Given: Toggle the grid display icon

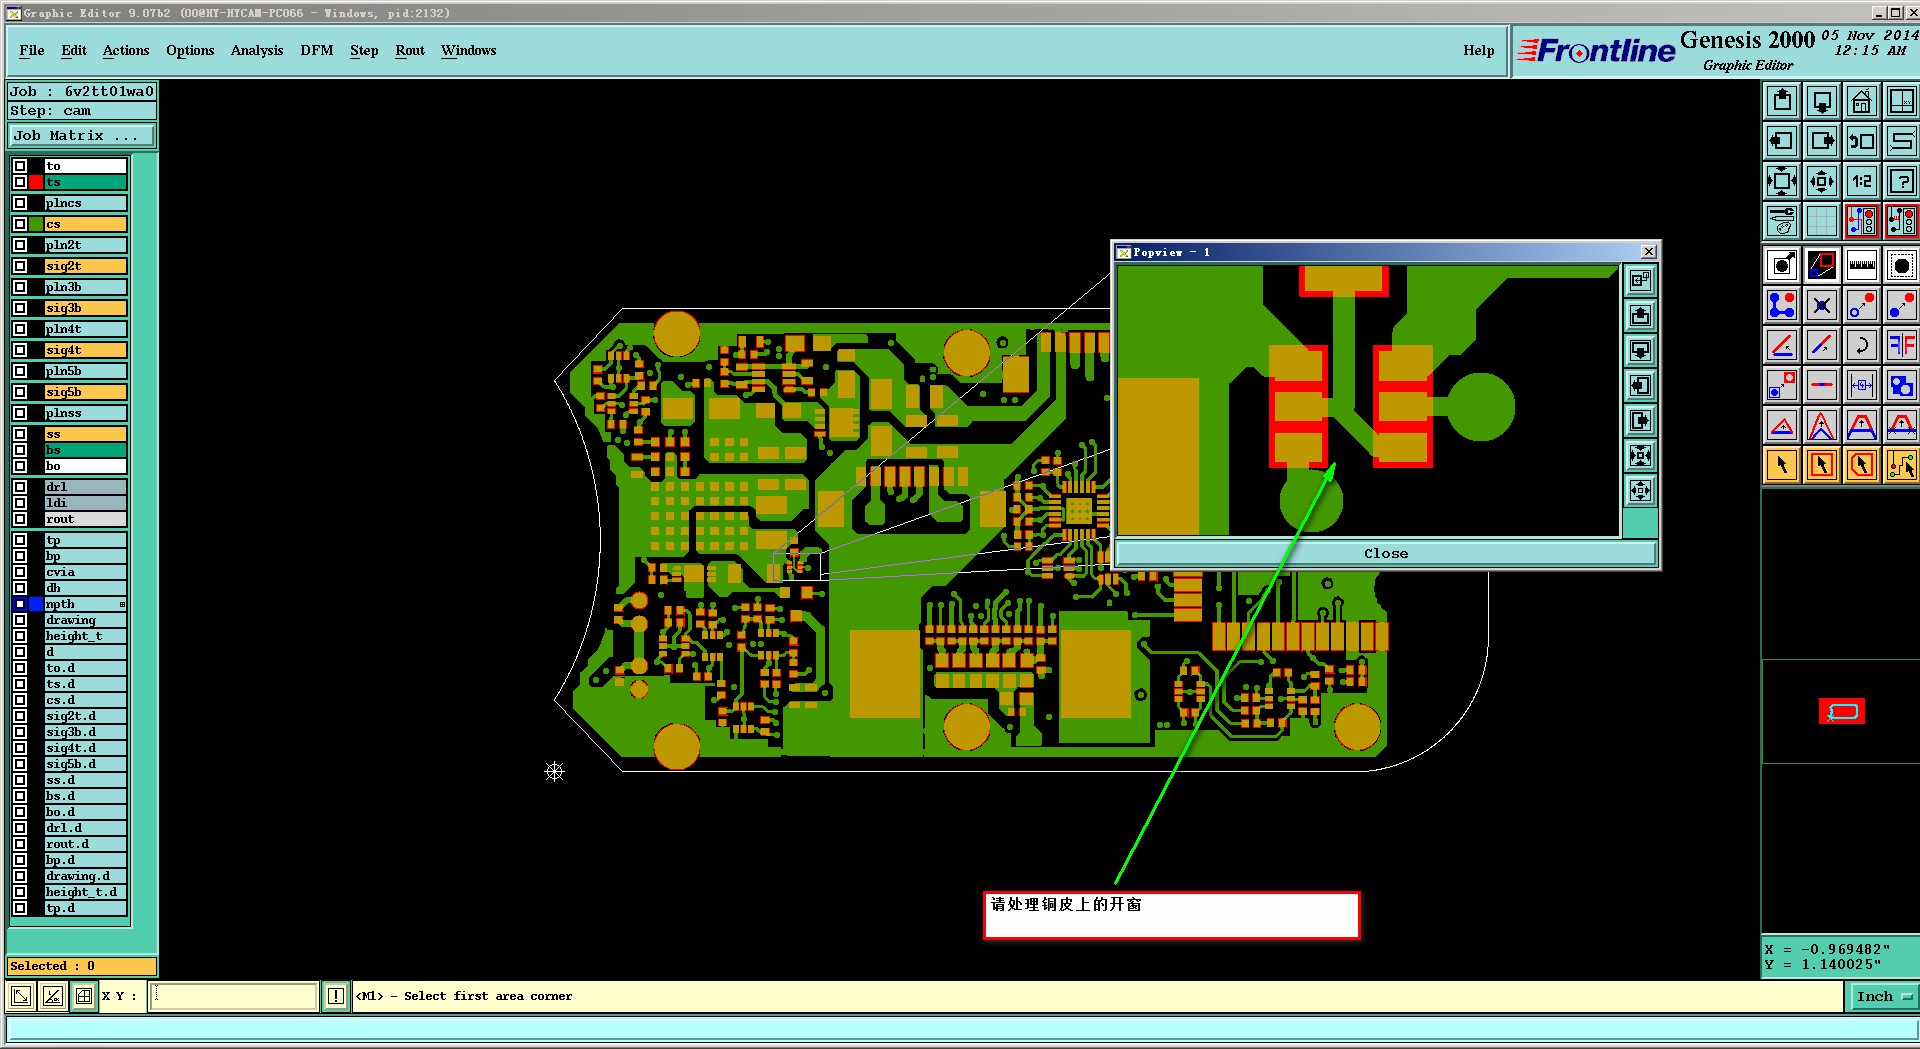Looking at the screenshot, I should 1822,221.
